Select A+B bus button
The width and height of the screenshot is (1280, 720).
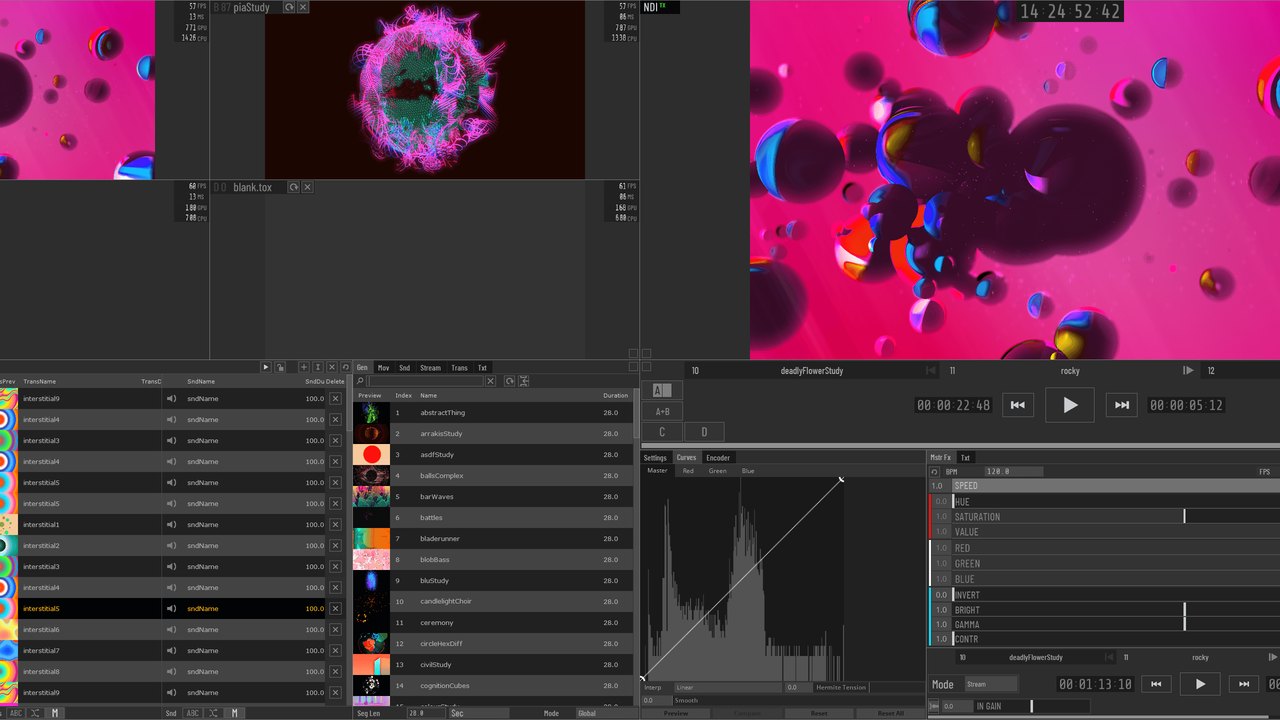pos(662,411)
